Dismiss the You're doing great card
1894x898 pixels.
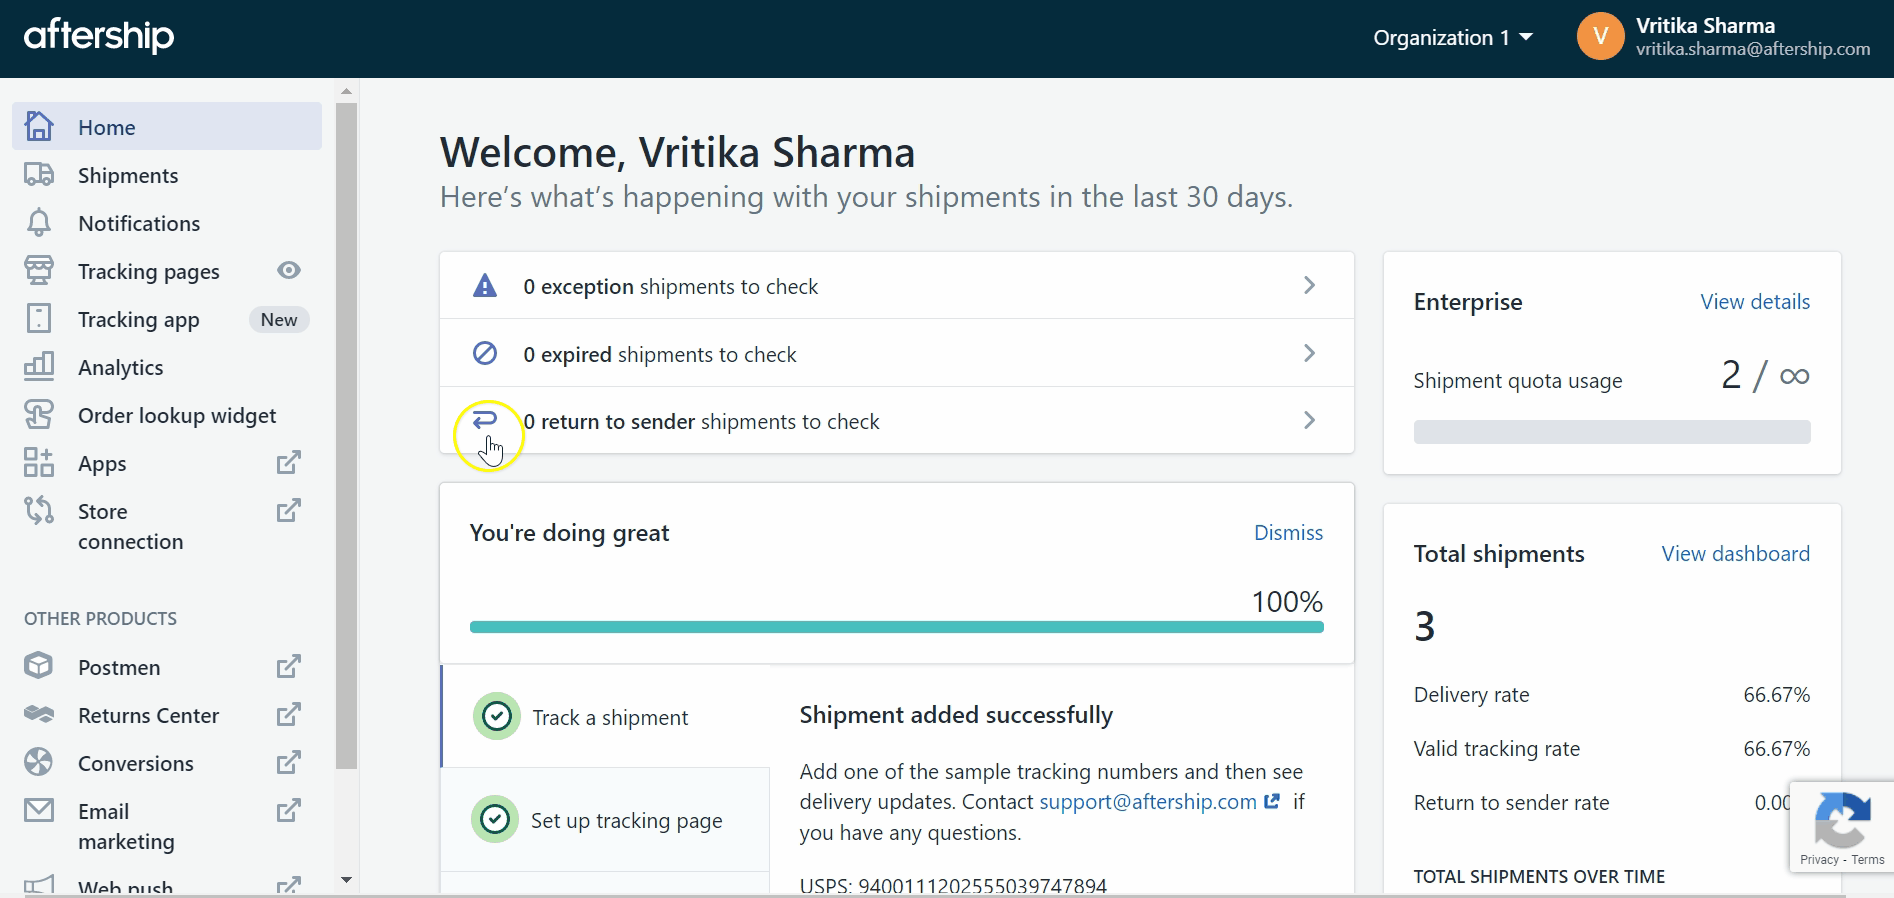coord(1288,533)
